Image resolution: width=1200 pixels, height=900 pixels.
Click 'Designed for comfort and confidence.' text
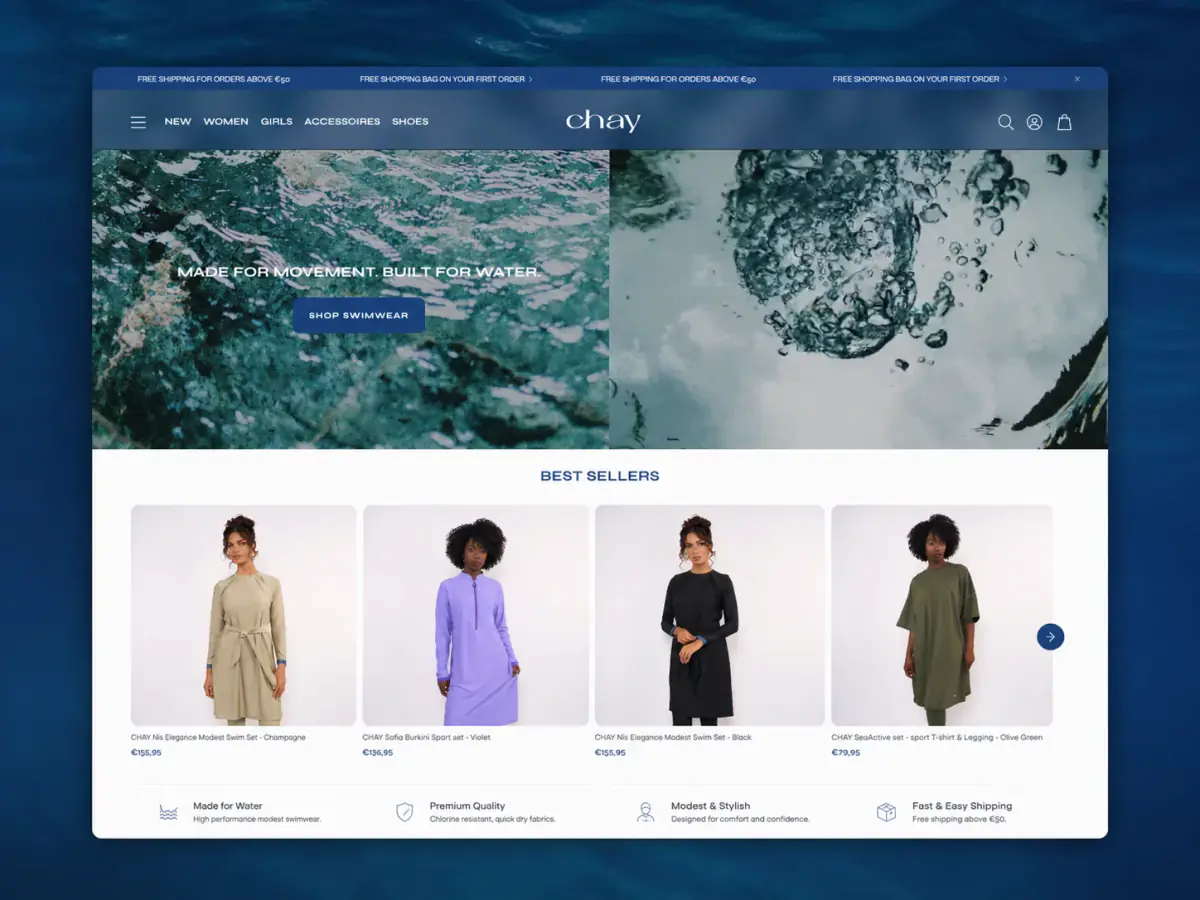tap(741, 819)
